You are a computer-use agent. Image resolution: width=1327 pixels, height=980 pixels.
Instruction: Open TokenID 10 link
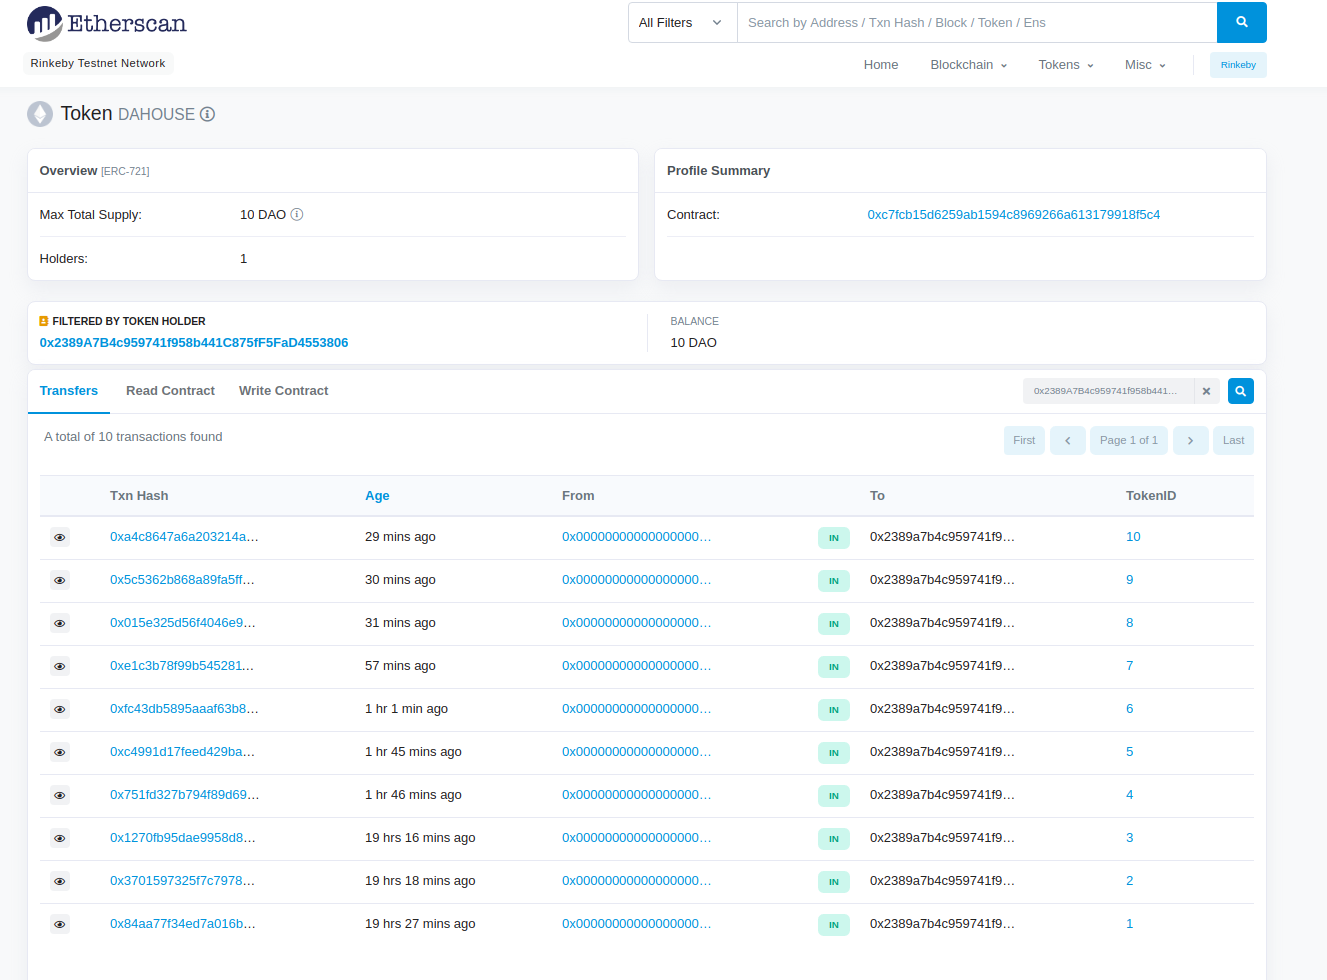pyautogui.click(x=1133, y=537)
